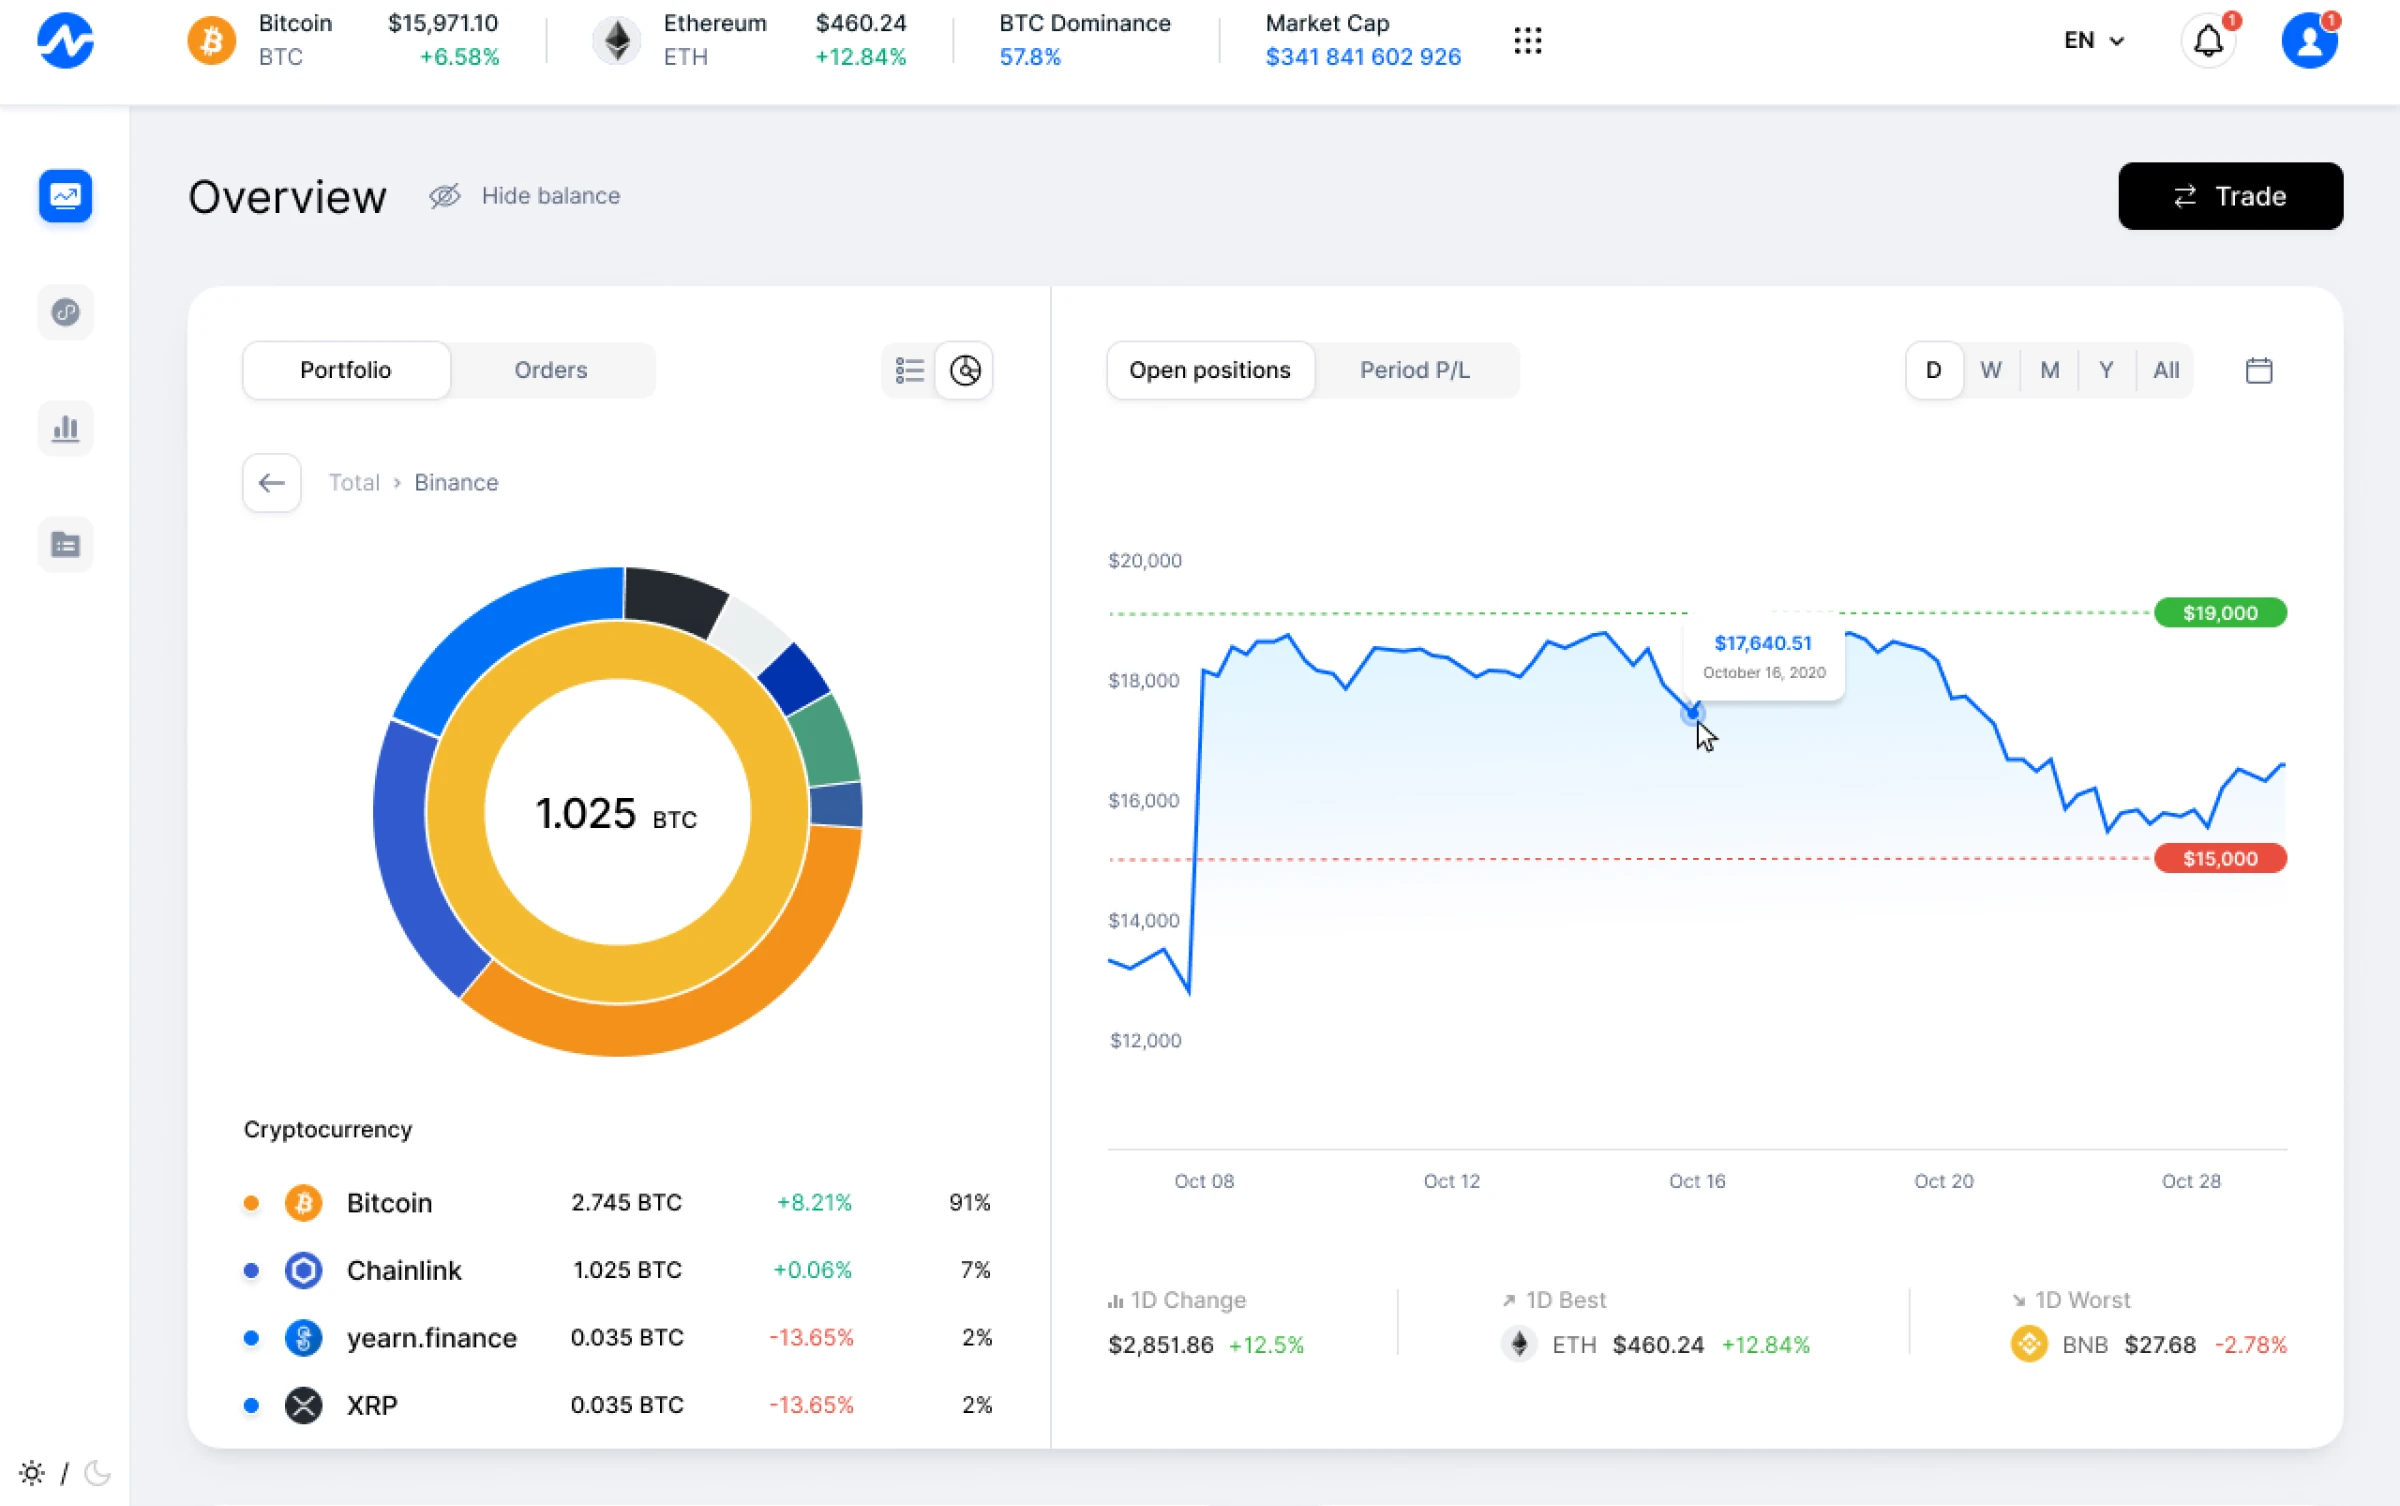Viewport: 2400px width, 1506px height.
Task: Switch portfolio to list view
Action: (x=909, y=370)
